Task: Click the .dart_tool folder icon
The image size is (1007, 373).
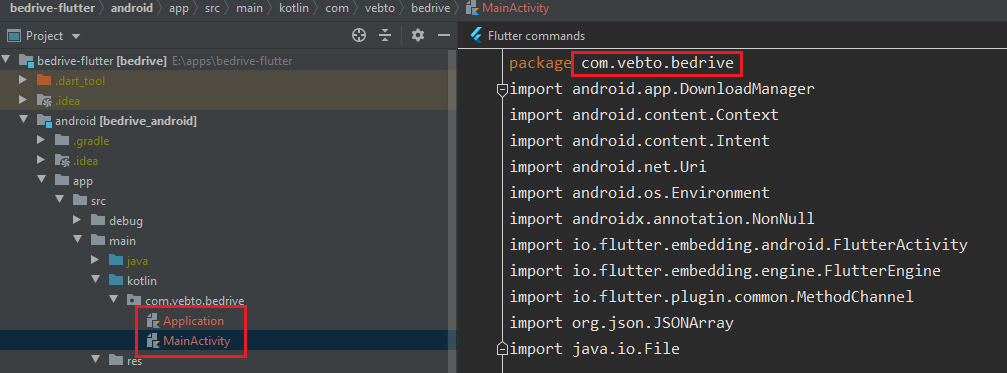Action: pos(44,80)
